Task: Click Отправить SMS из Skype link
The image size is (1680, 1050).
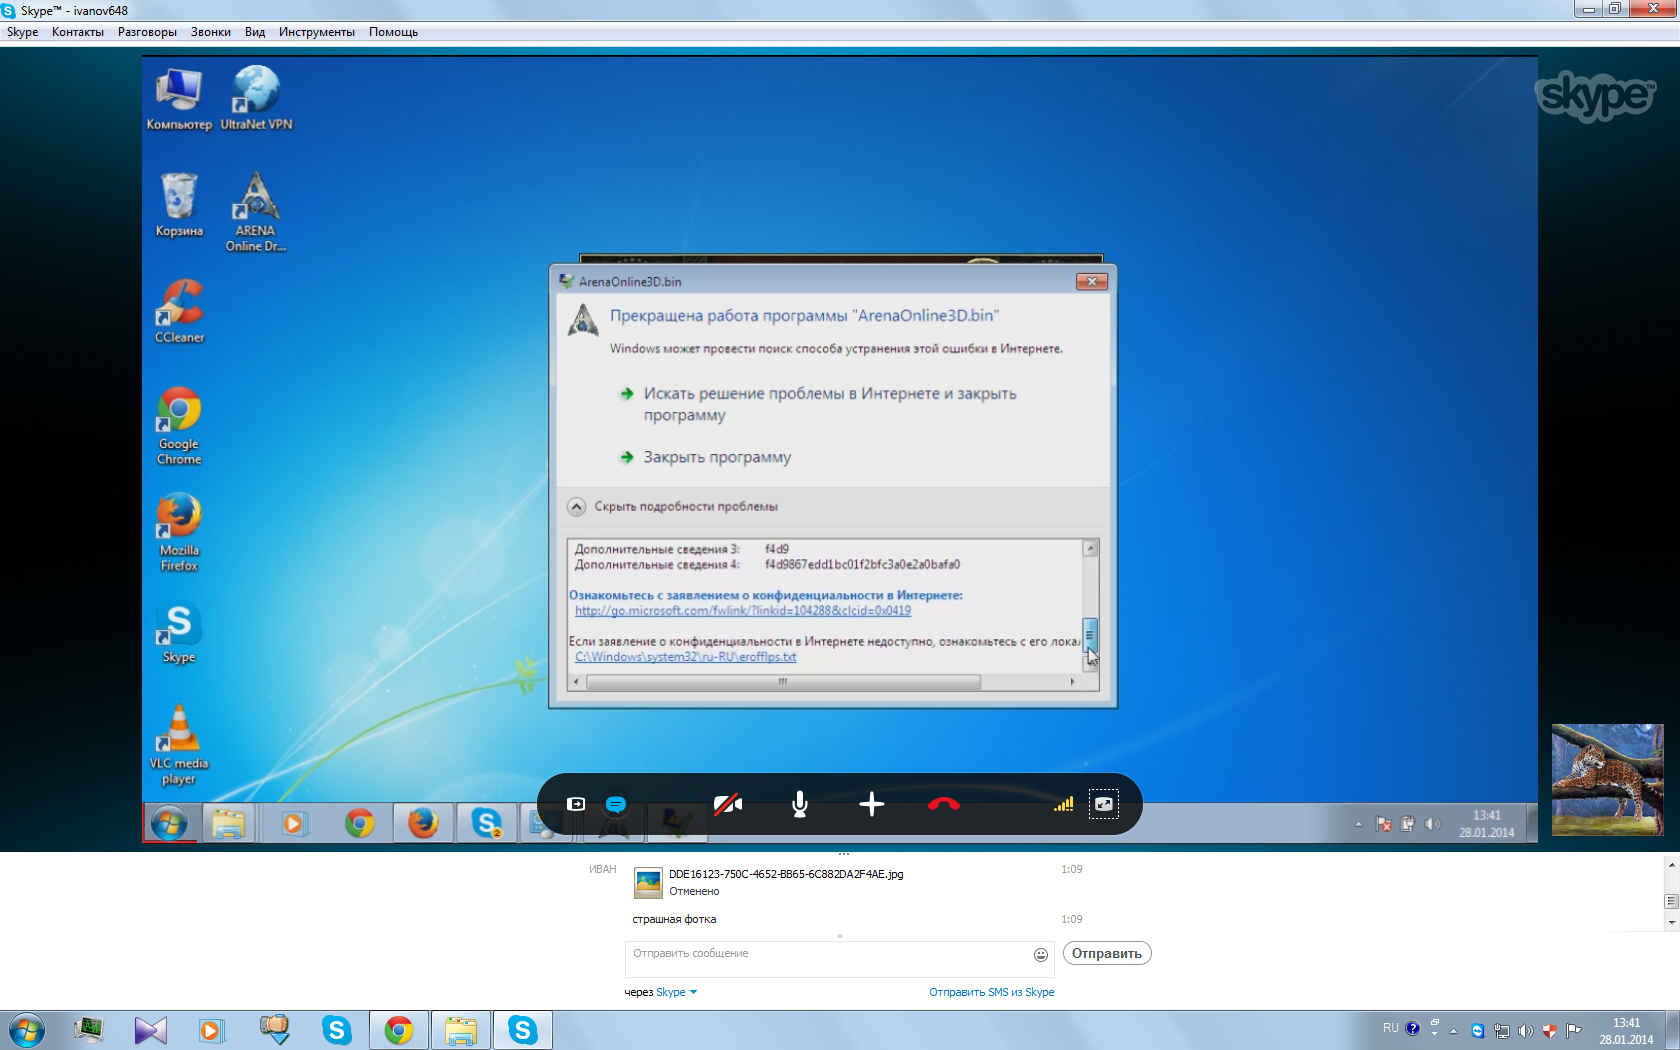Action: pyautogui.click(x=992, y=992)
